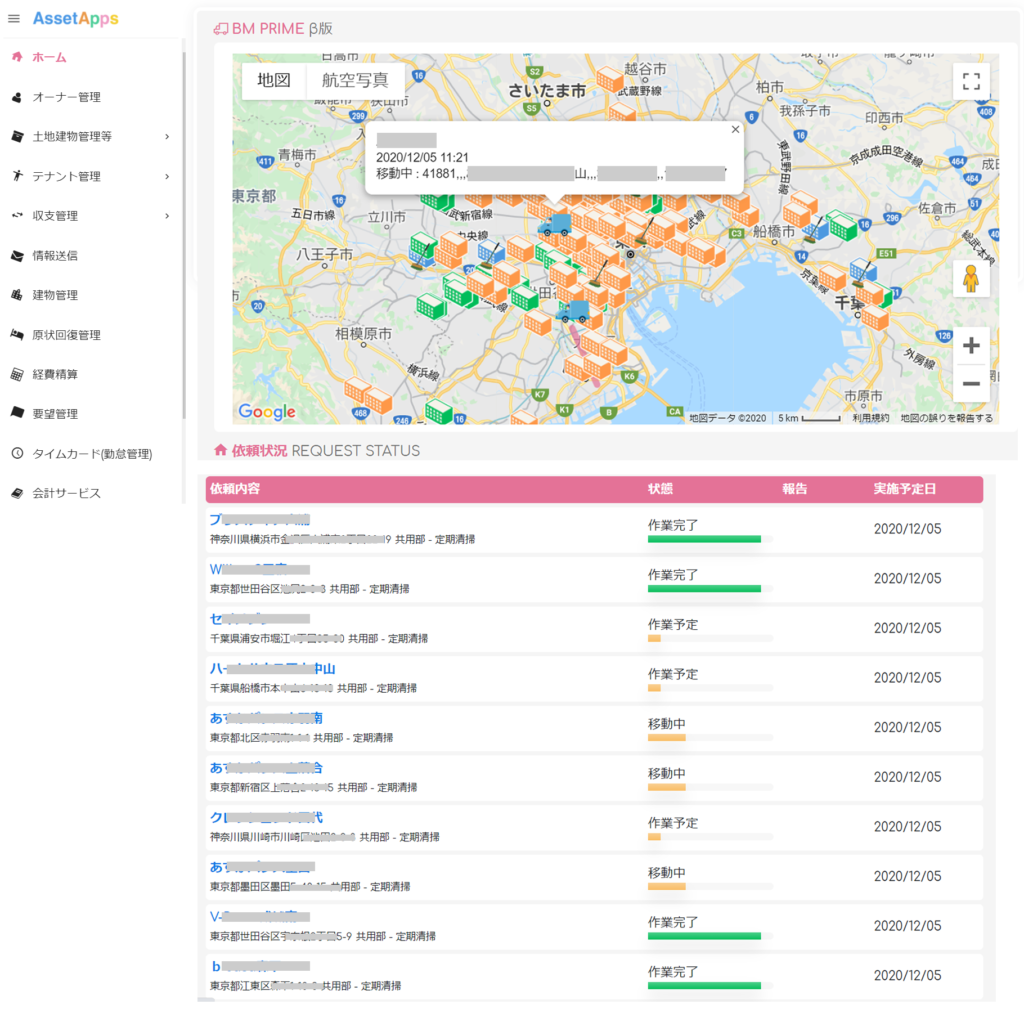Click the 経費精算 calculator icon

(x=18, y=374)
